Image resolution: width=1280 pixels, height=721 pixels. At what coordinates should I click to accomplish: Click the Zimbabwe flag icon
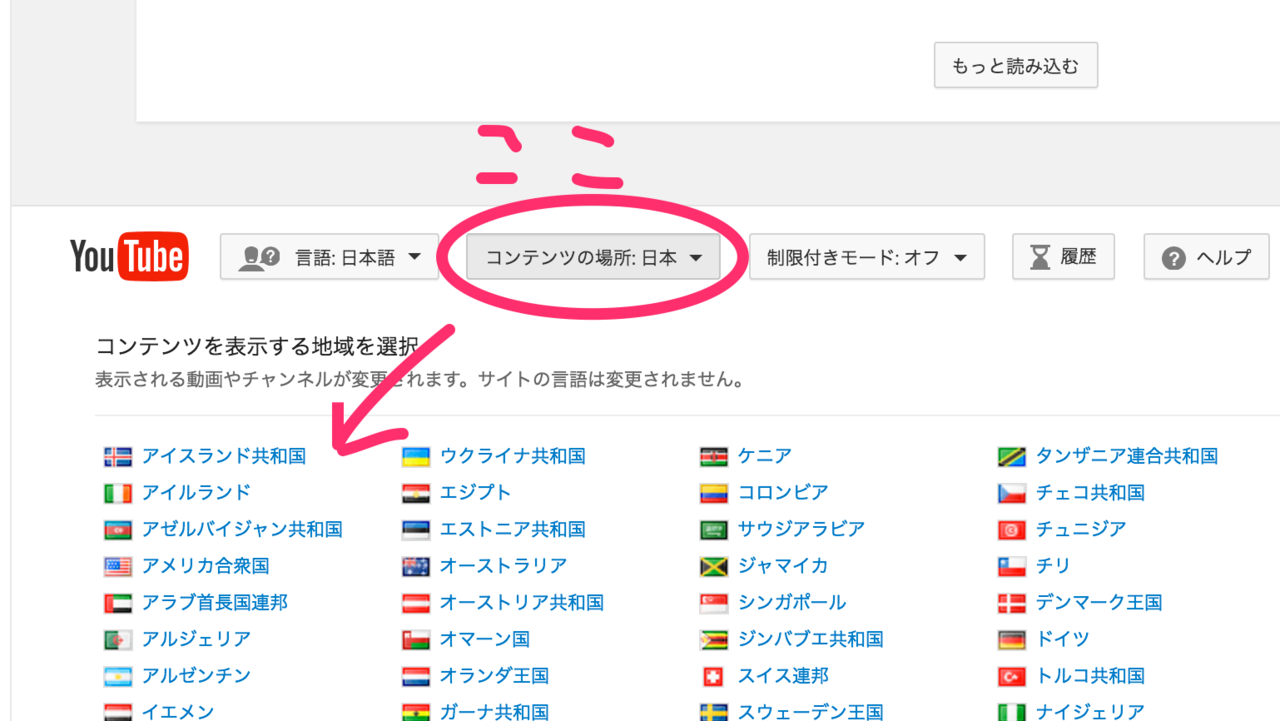[x=714, y=640]
